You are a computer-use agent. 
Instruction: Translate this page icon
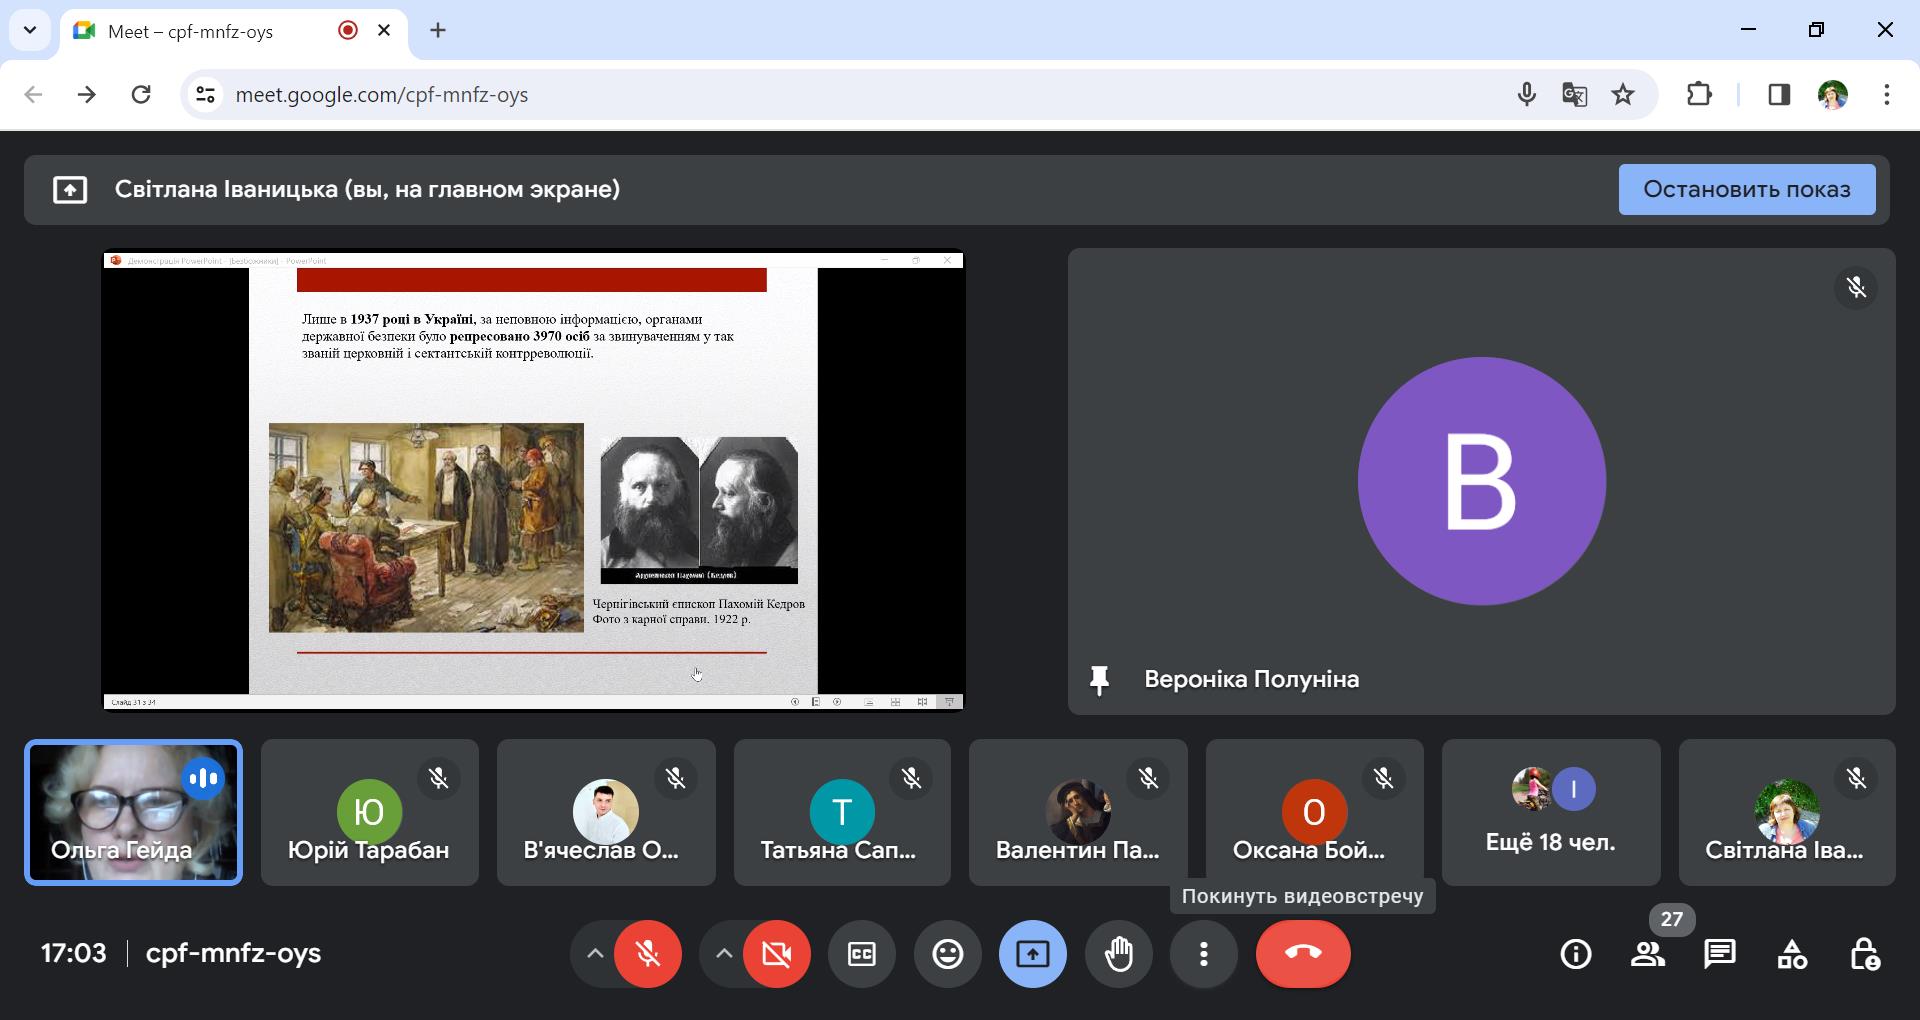(1574, 94)
